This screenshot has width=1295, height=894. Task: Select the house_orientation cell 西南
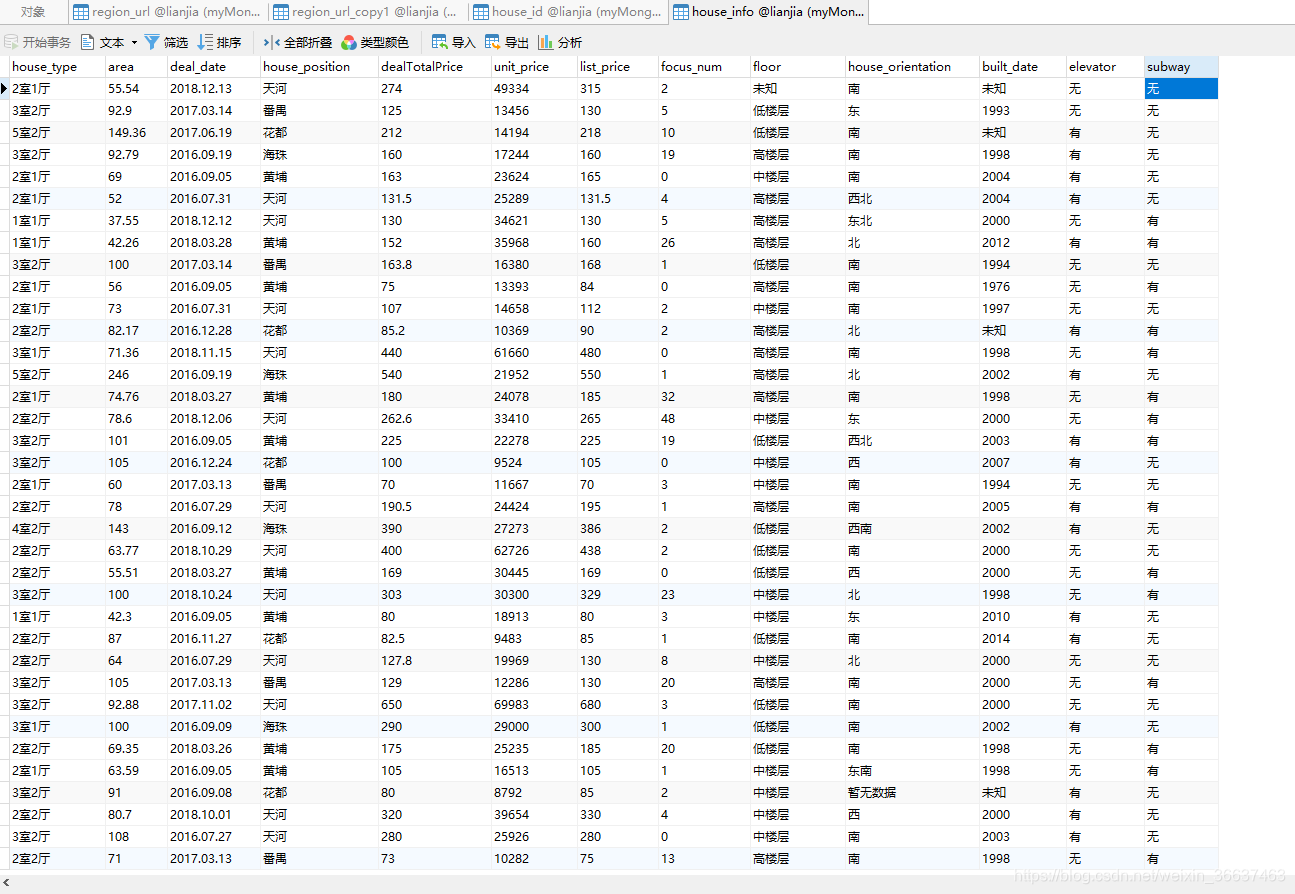tap(912, 529)
